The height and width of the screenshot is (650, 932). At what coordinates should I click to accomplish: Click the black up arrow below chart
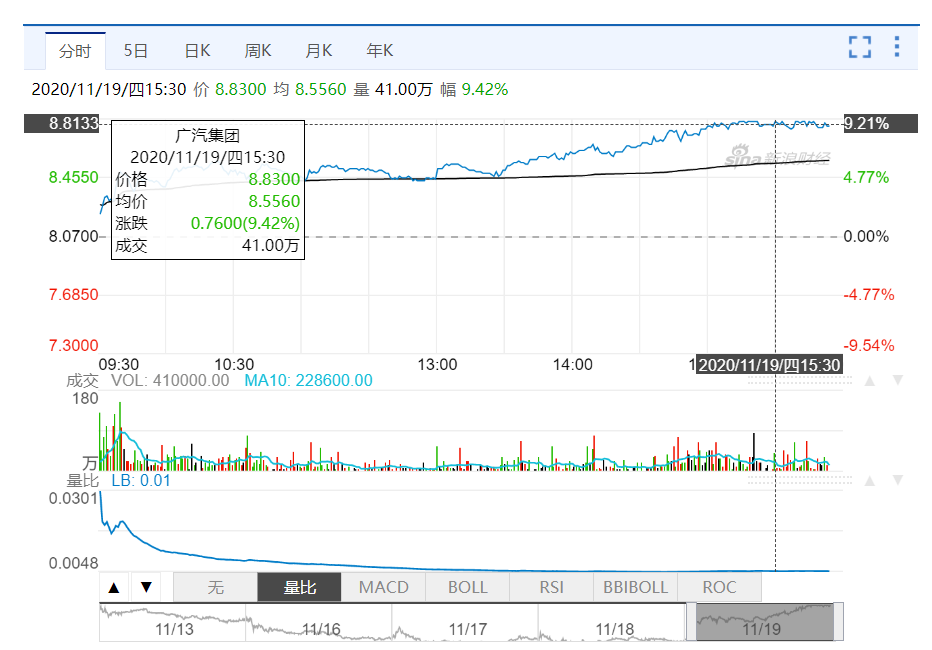[114, 588]
